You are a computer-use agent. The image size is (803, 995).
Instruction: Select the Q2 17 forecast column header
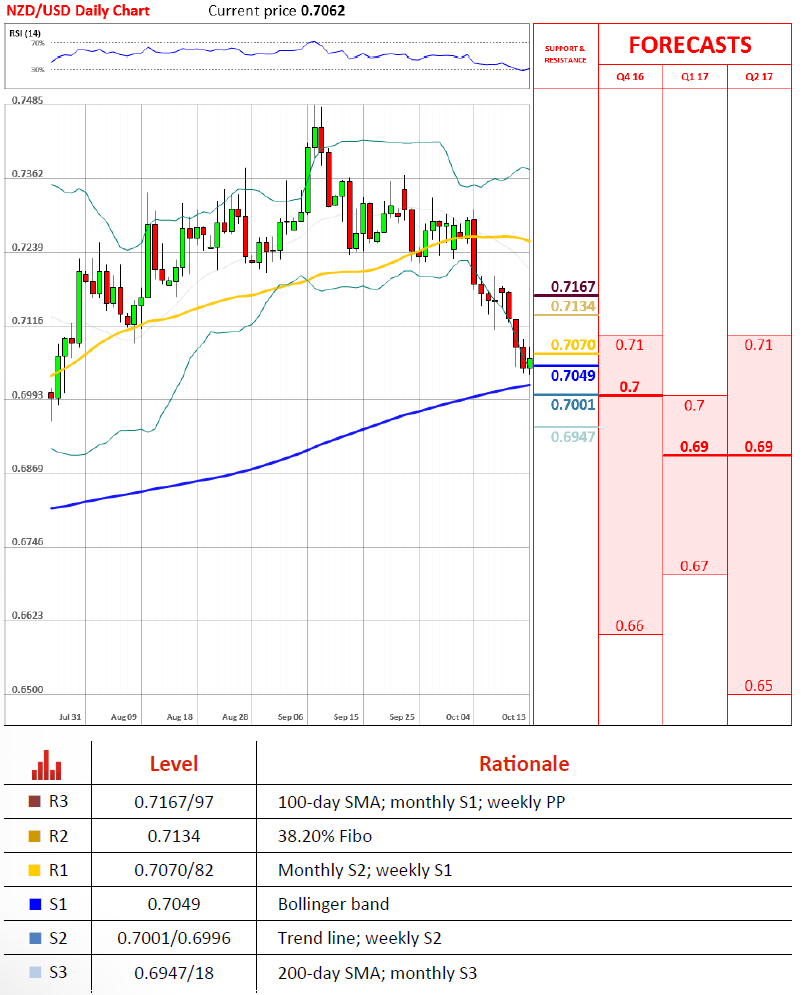point(759,76)
